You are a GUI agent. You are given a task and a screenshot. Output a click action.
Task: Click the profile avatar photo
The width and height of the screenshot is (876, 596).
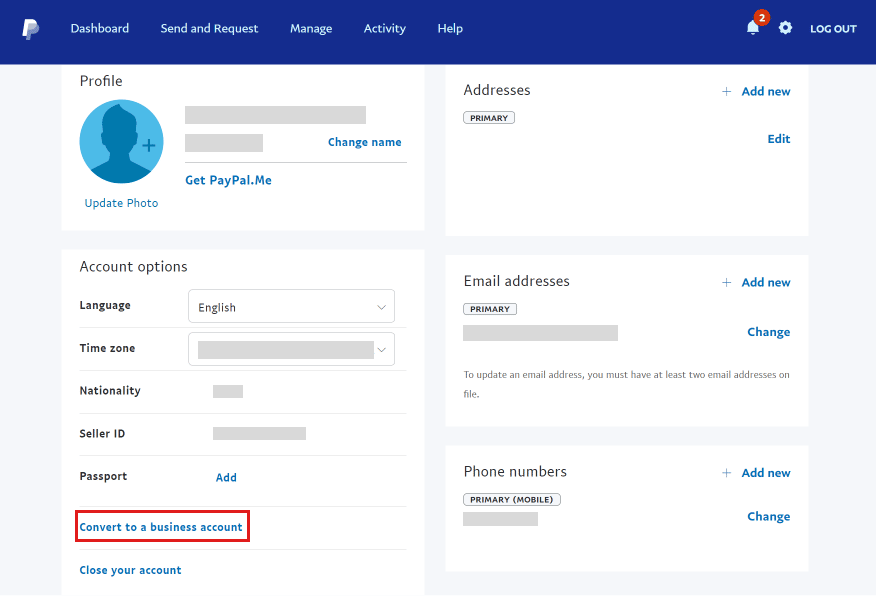(121, 141)
